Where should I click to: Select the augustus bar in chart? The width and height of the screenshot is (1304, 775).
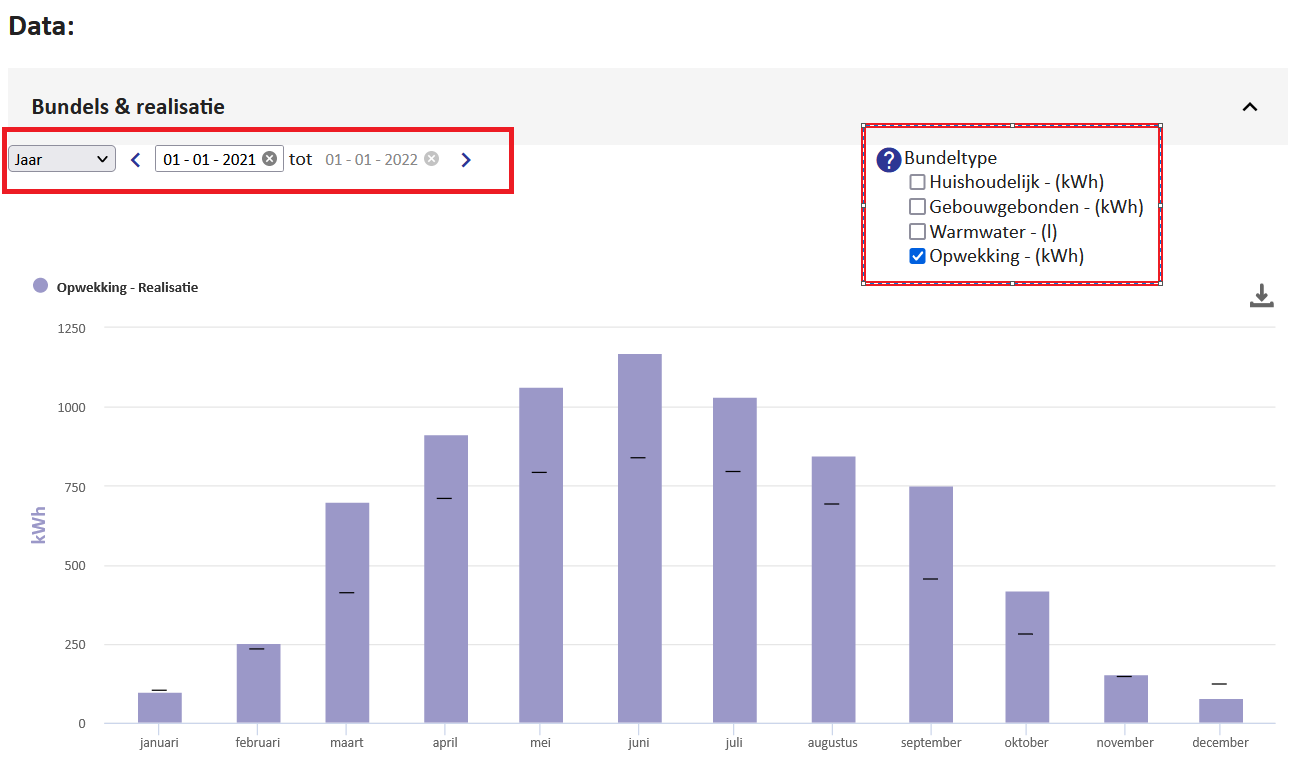(x=833, y=590)
